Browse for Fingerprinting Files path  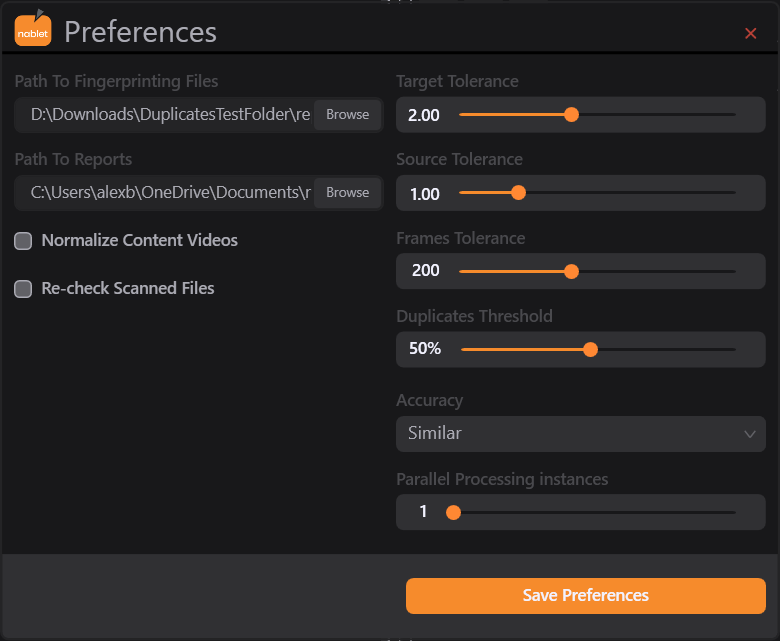347,115
